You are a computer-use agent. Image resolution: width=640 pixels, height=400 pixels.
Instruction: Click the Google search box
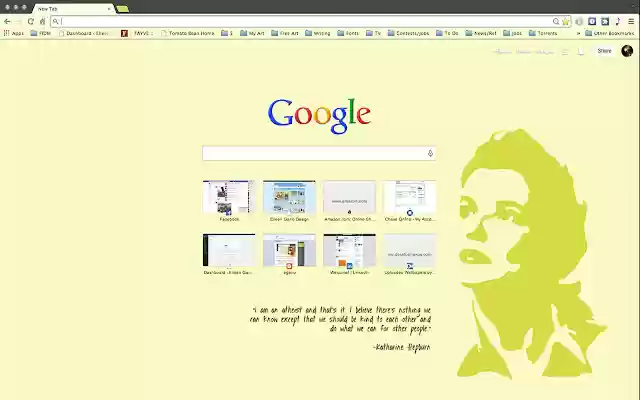(314, 153)
